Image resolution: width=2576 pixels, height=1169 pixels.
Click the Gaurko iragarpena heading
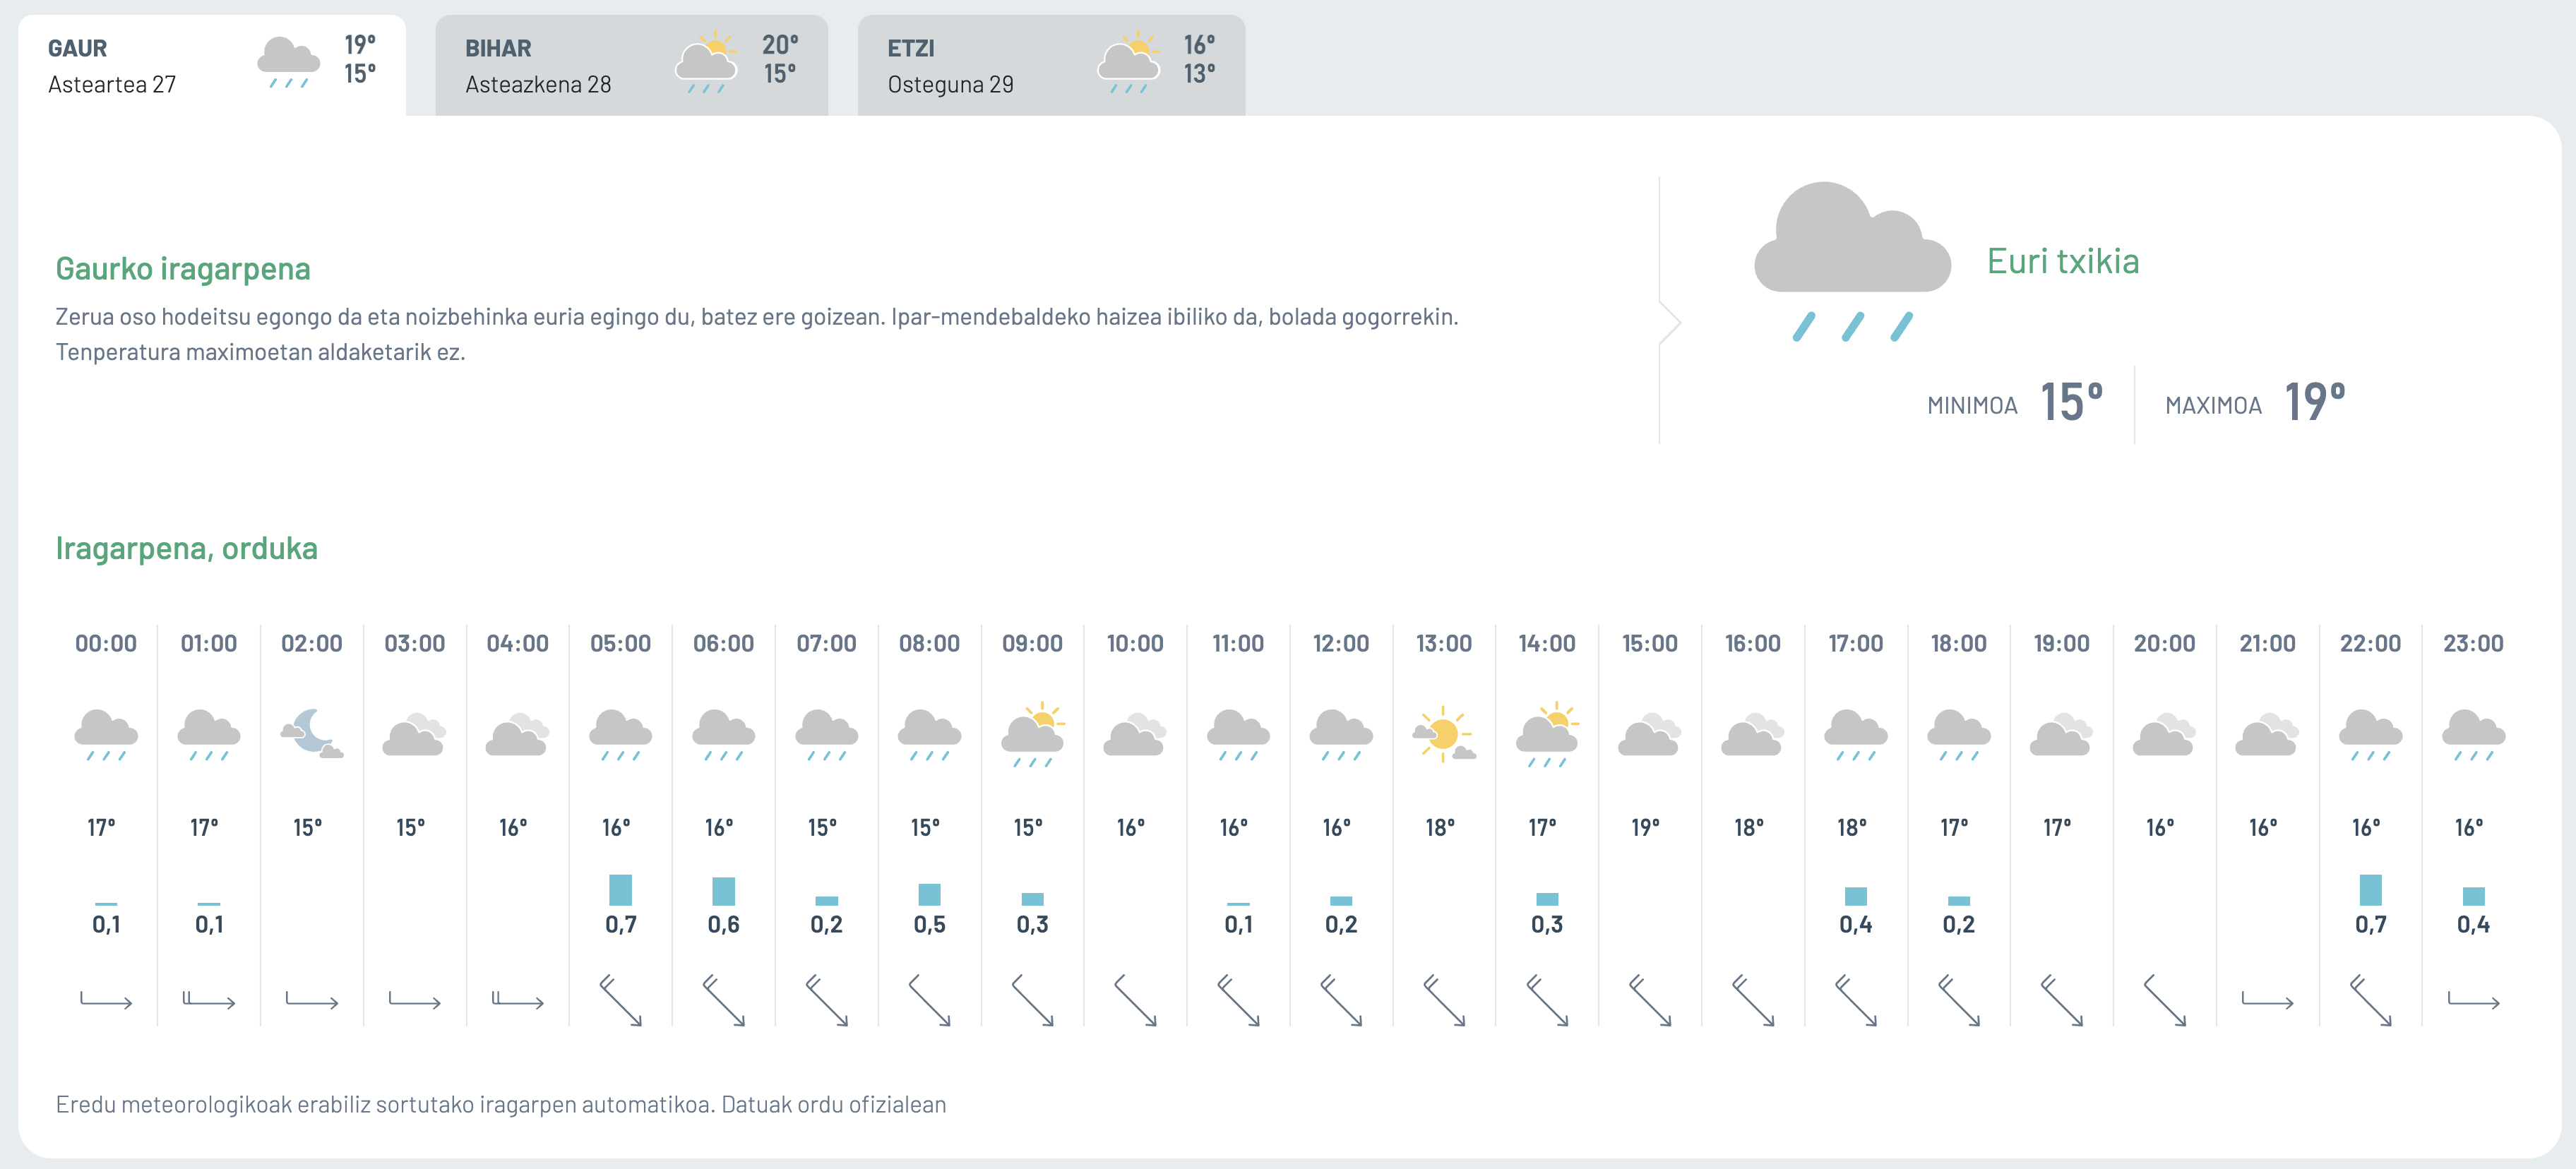[183, 269]
